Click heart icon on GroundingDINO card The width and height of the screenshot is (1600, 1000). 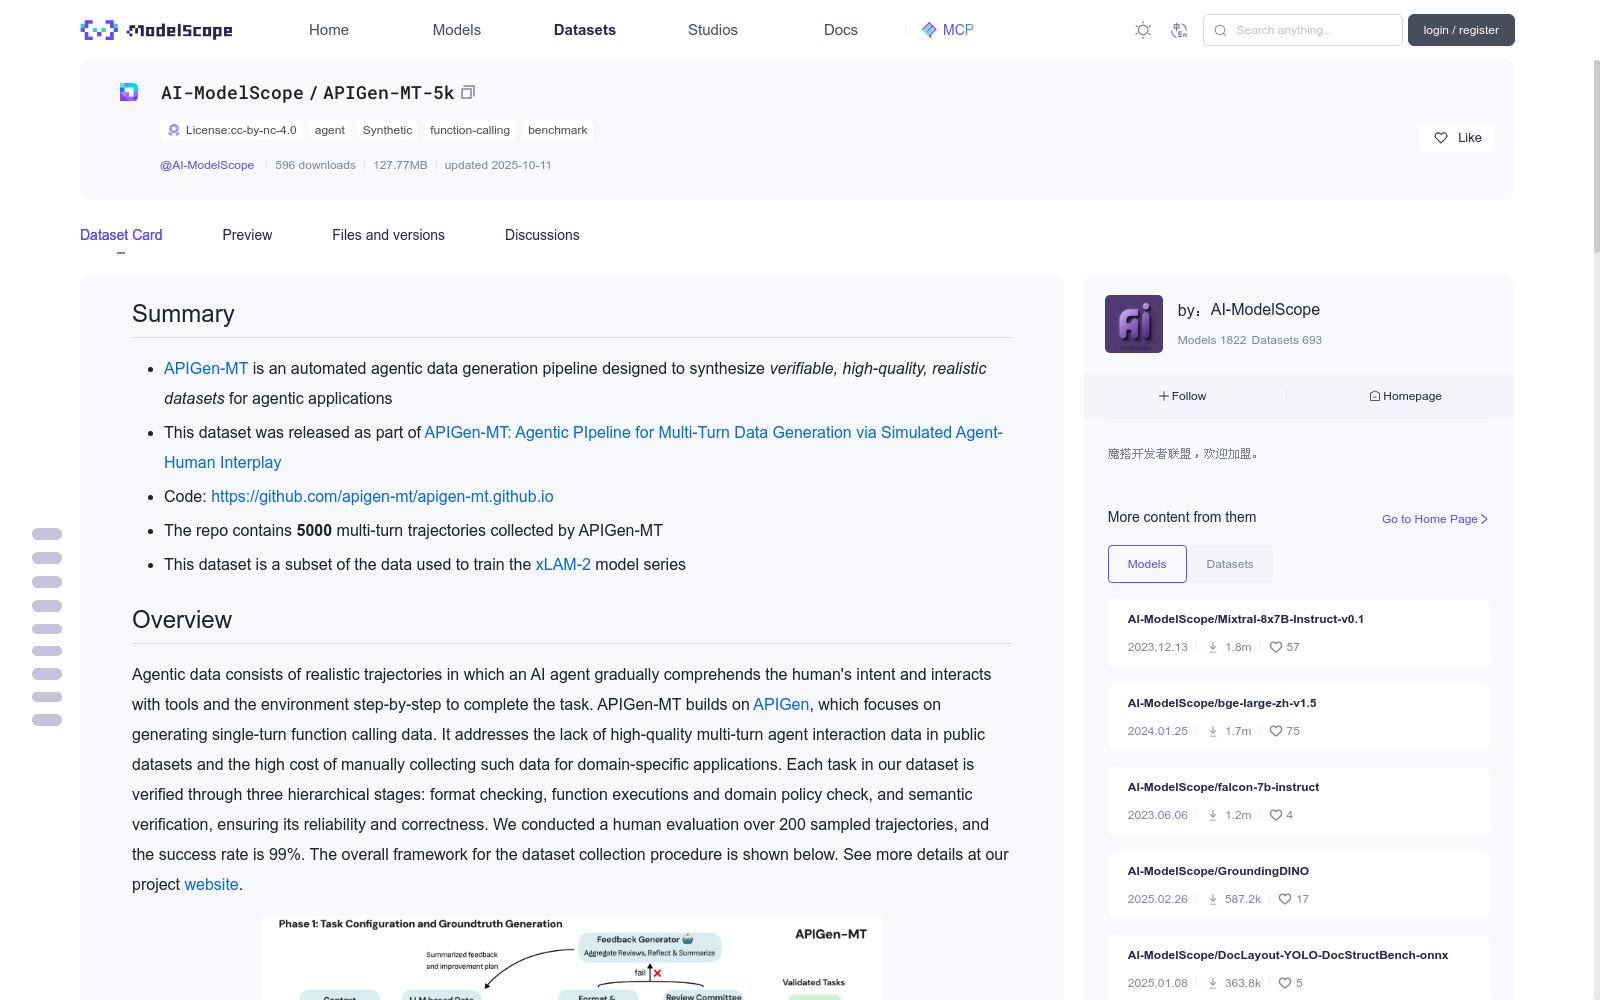click(x=1285, y=899)
